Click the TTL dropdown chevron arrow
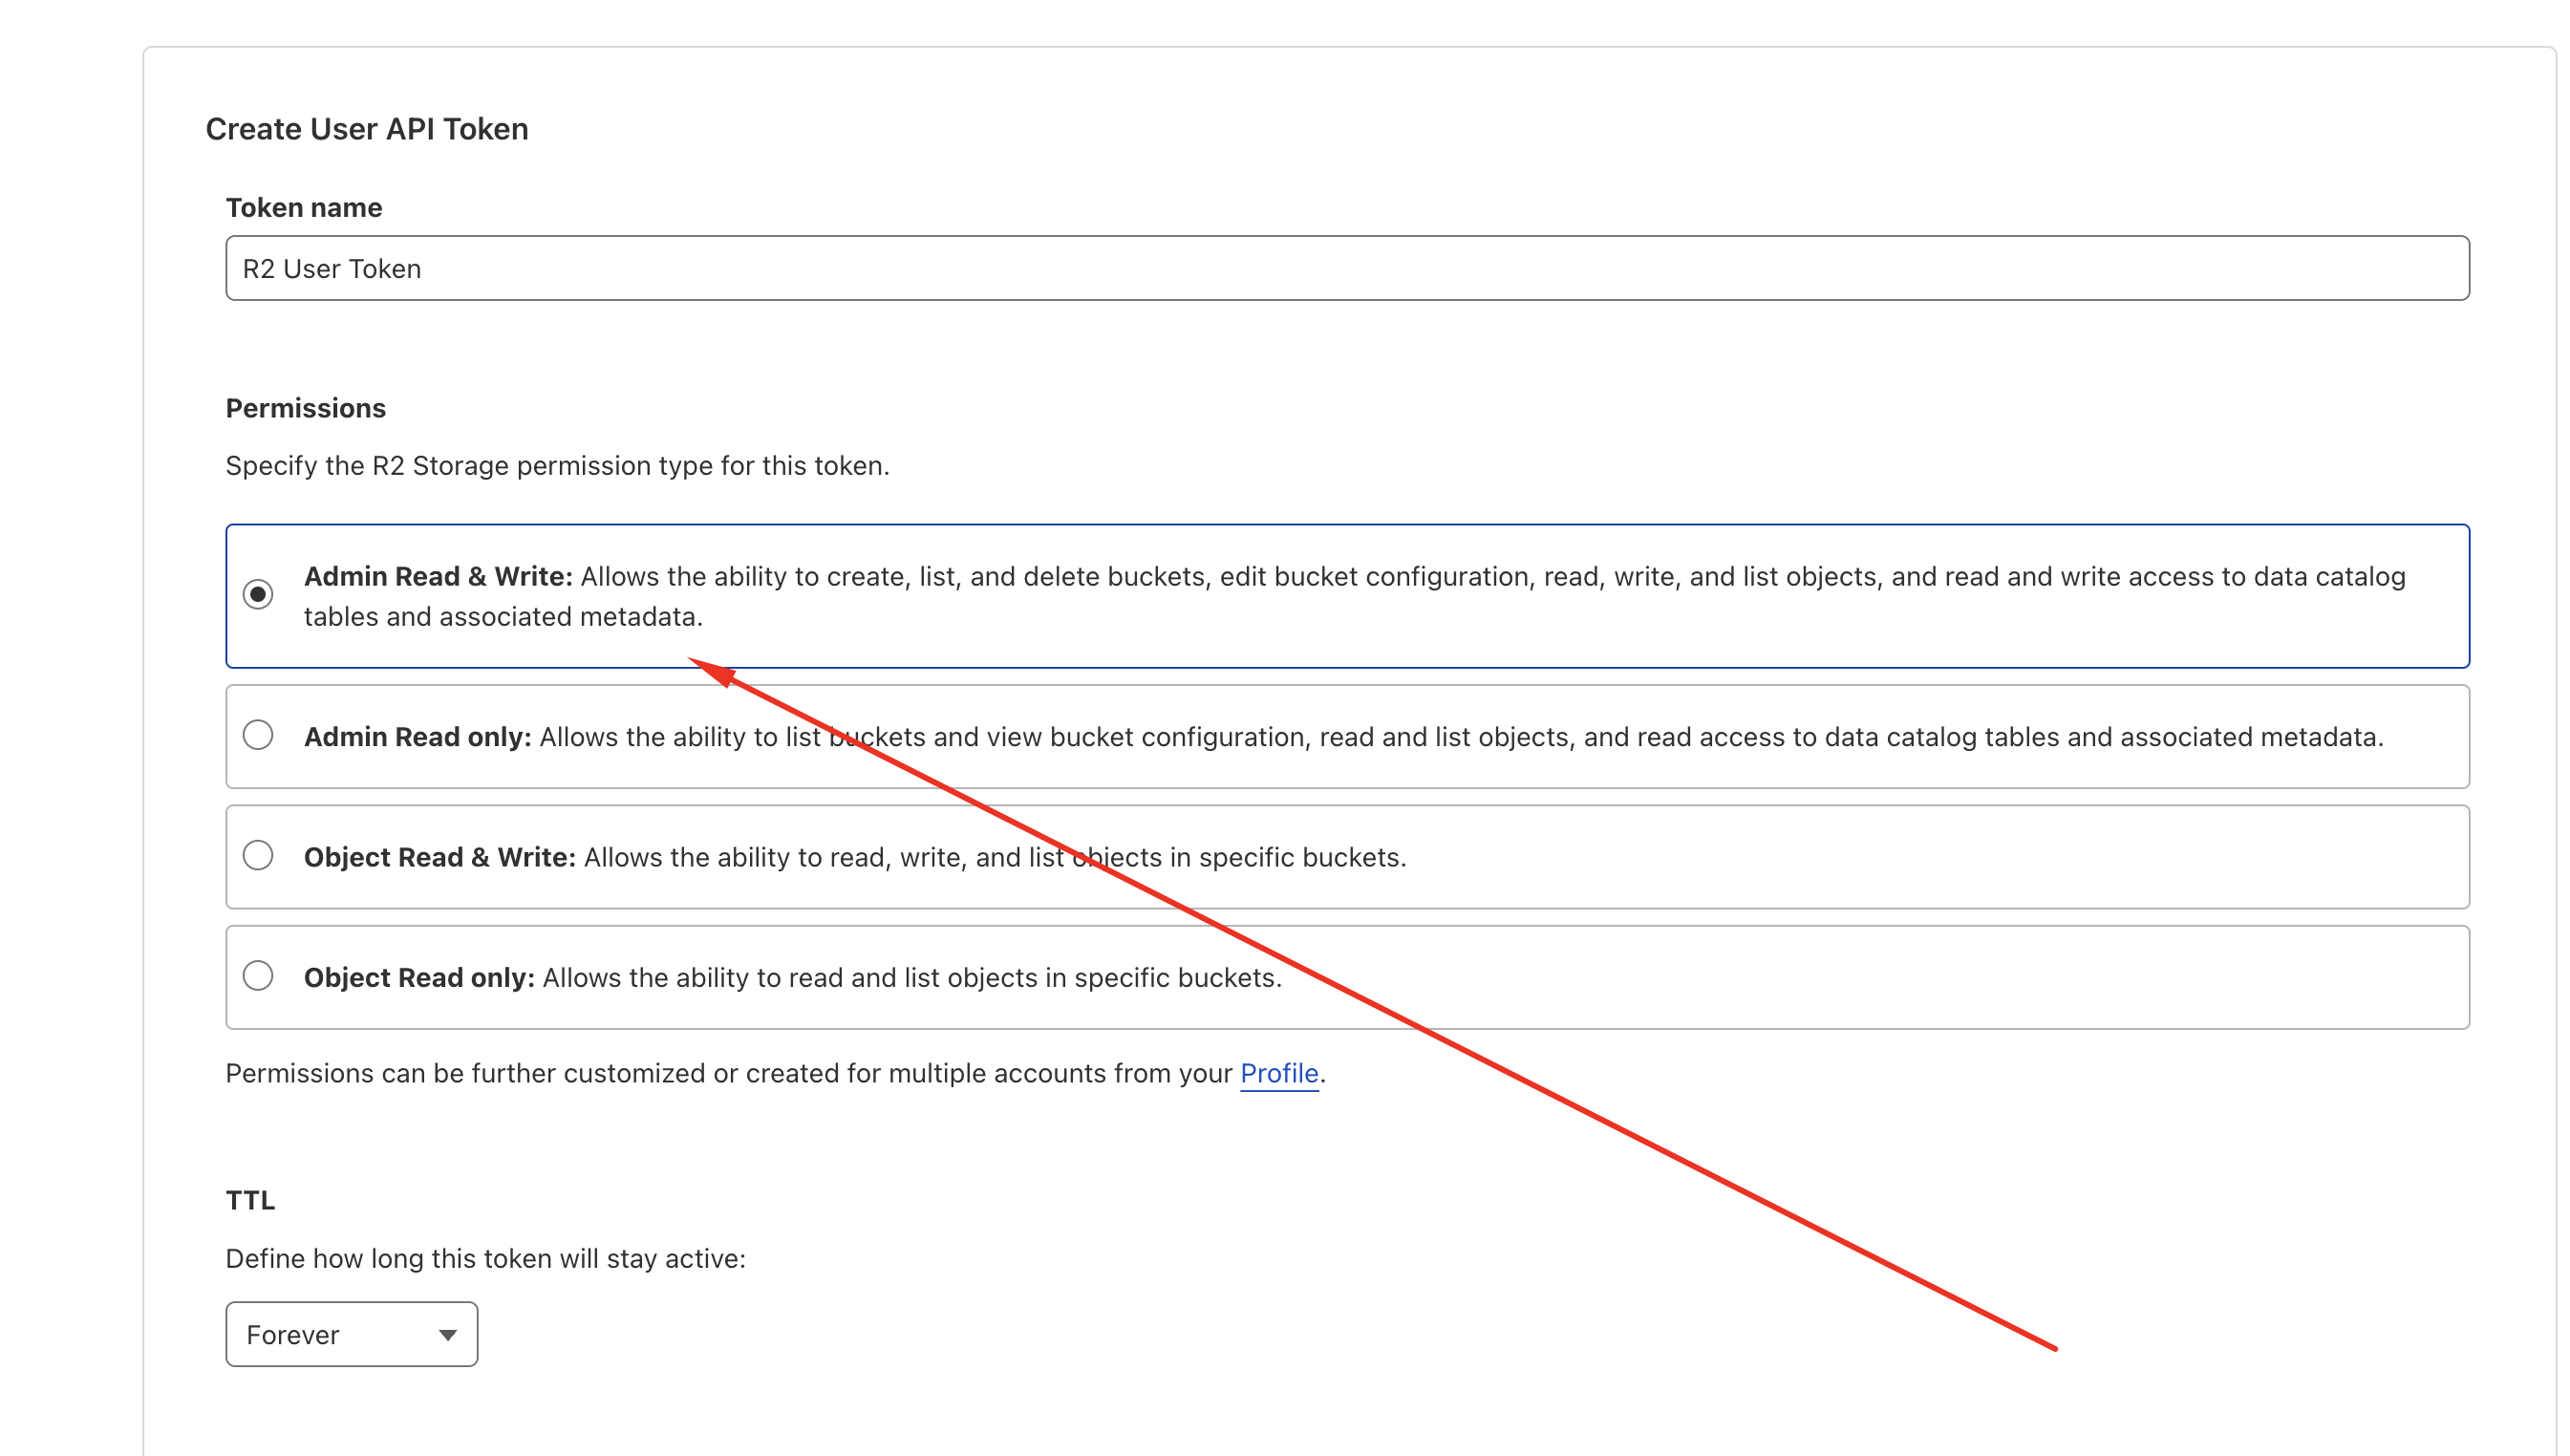2570x1456 pixels. [x=447, y=1334]
